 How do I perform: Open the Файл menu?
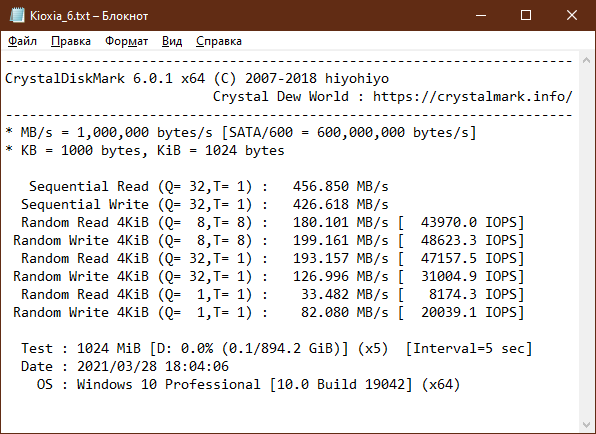pyautogui.click(x=22, y=41)
